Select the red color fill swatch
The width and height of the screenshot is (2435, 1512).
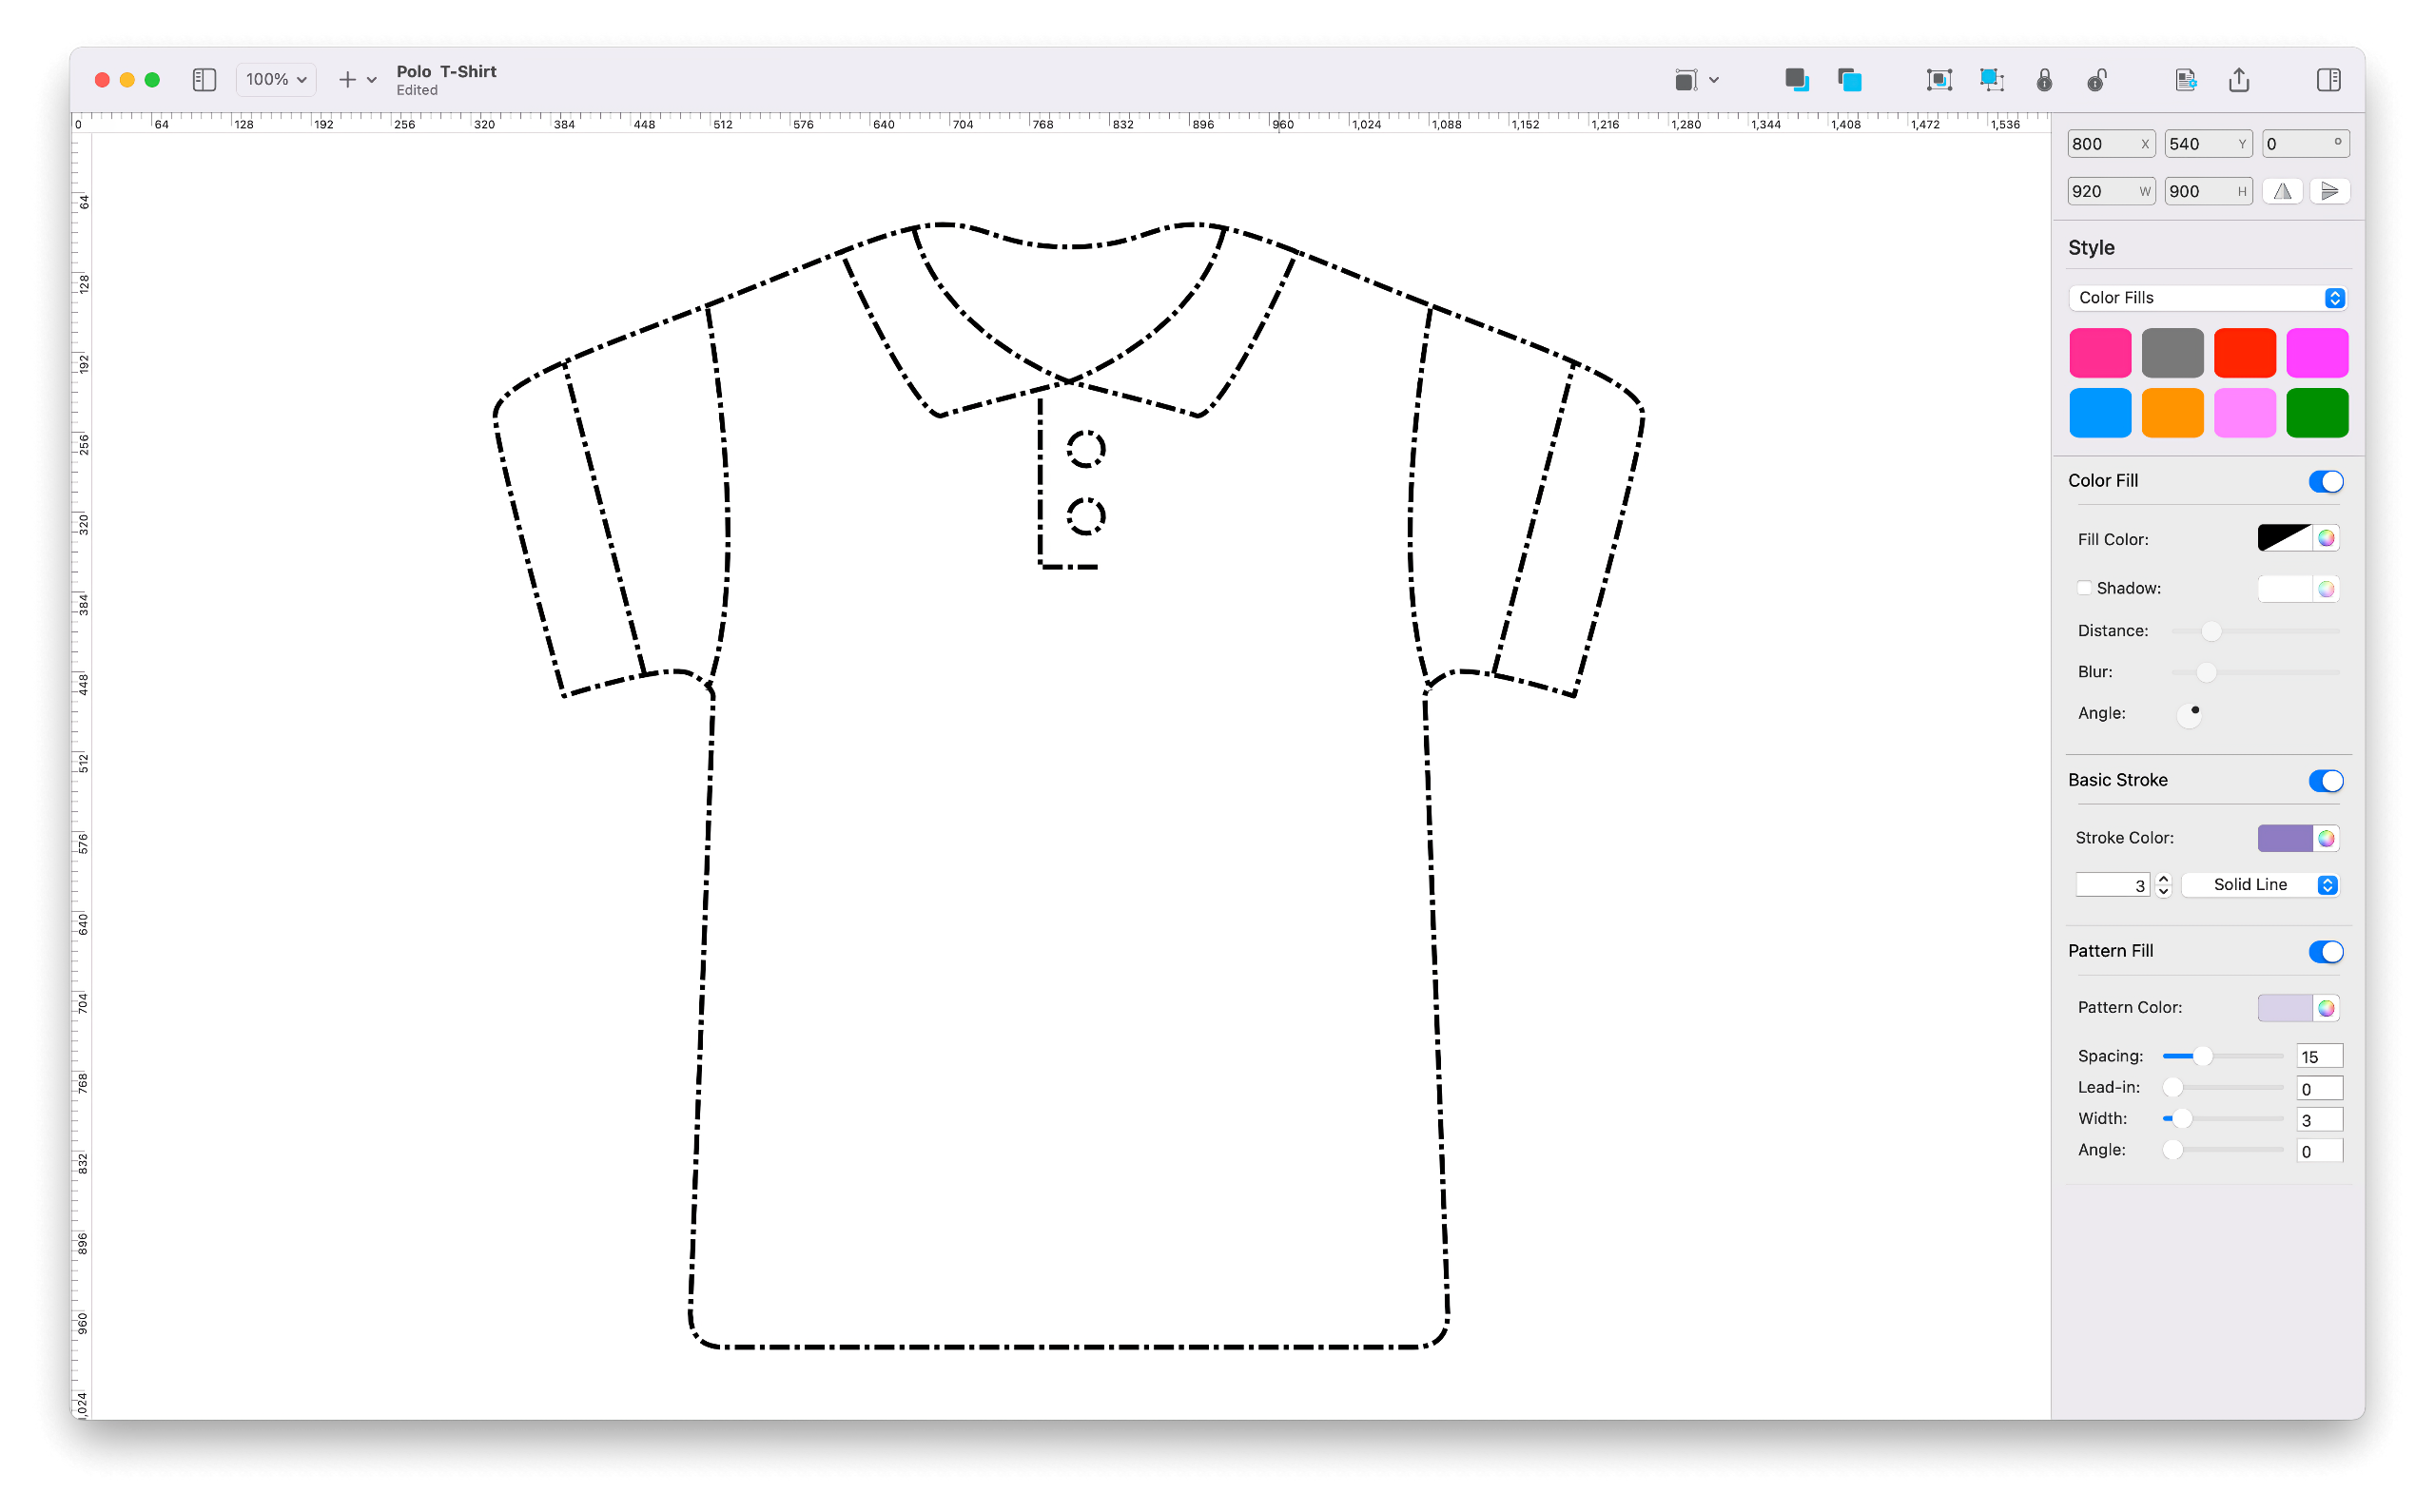pyautogui.click(x=2245, y=353)
